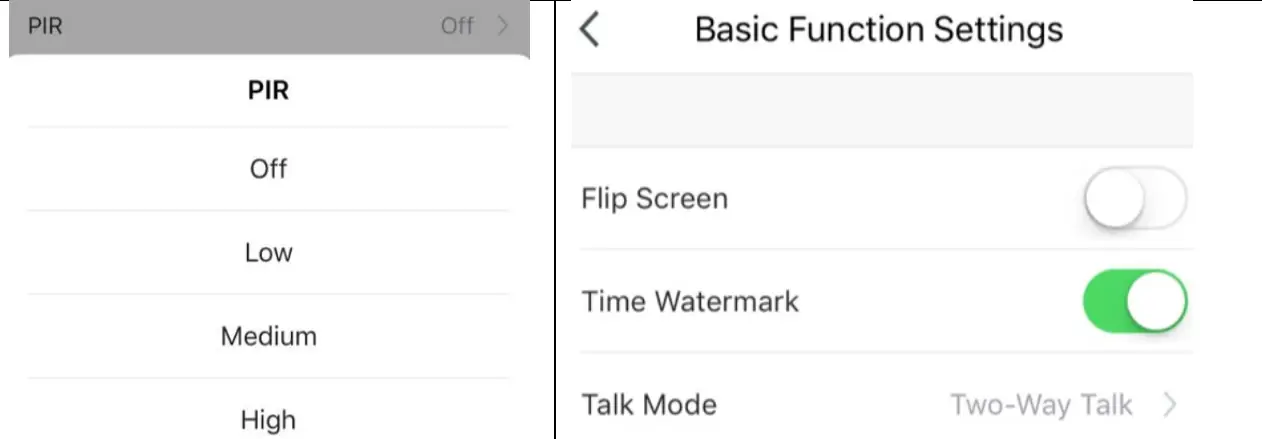The height and width of the screenshot is (439, 1262).
Task: Enable the Flip Screen switch
Action: [1134, 198]
